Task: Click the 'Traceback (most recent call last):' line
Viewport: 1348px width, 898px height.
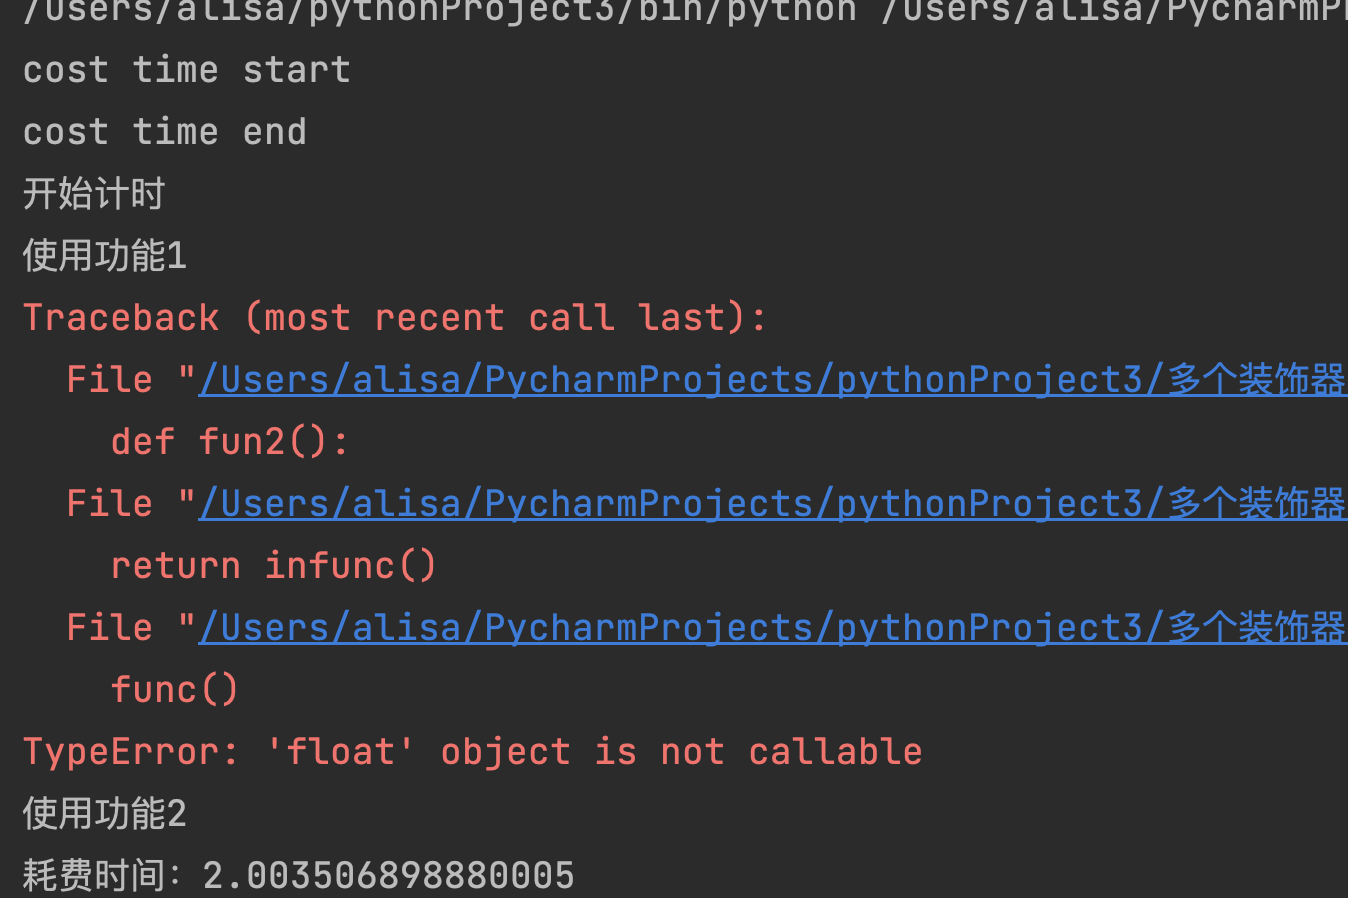Action: [x=395, y=318]
